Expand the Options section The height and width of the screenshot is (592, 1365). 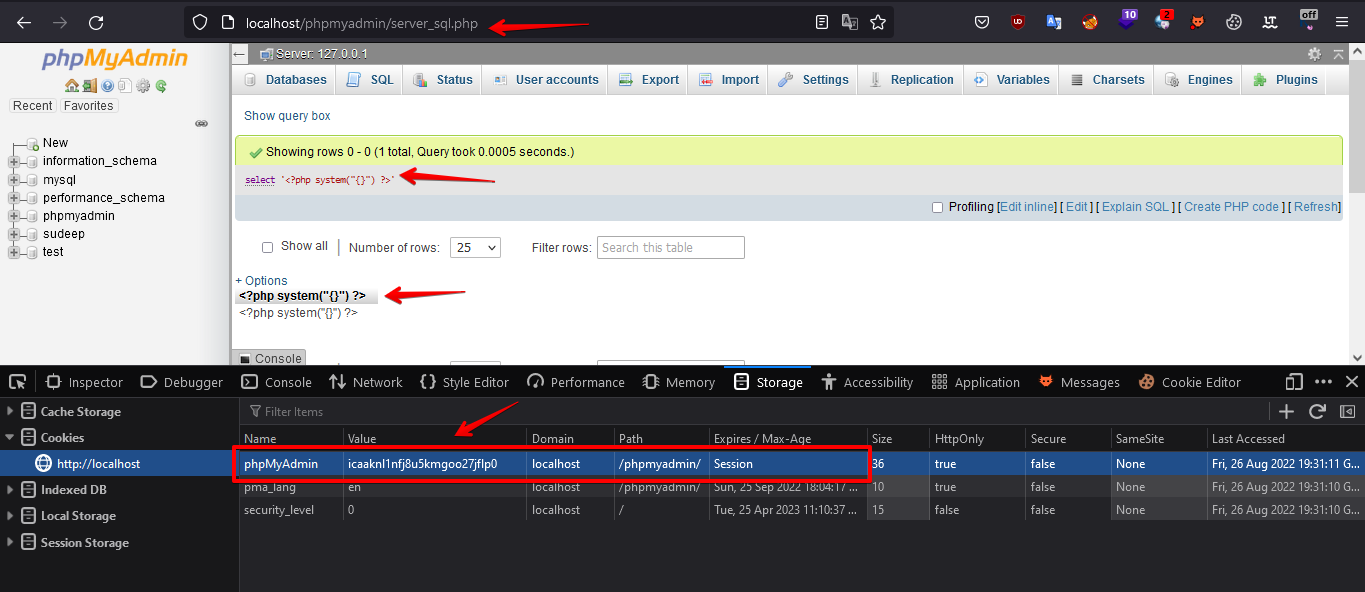tap(261, 280)
